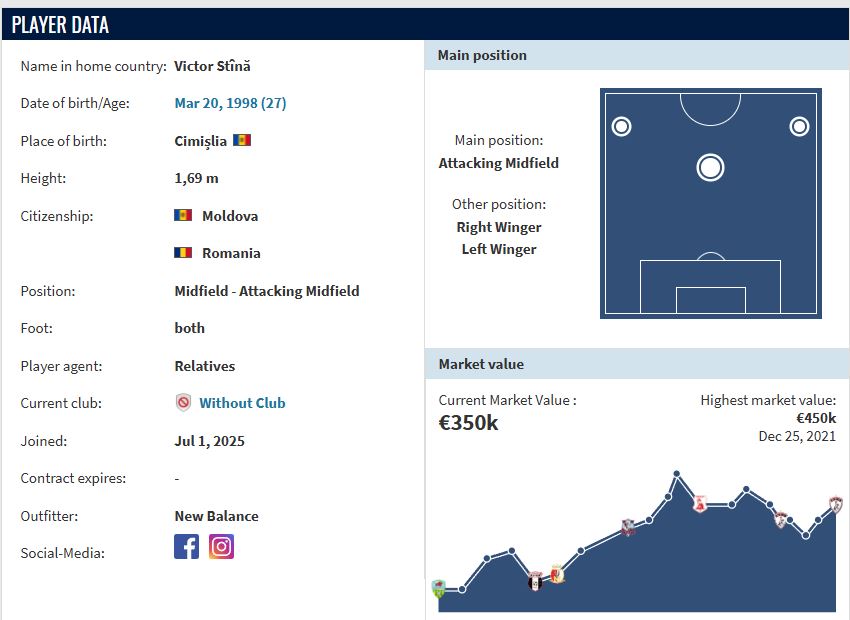Click the height value 1,69 m
850x620 pixels.
tap(196, 178)
